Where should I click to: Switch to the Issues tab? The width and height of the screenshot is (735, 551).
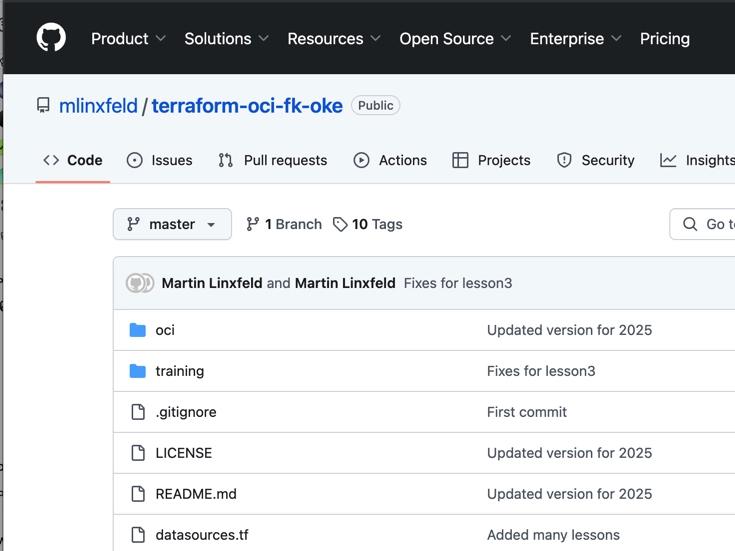pyautogui.click(x=159, y=160)
